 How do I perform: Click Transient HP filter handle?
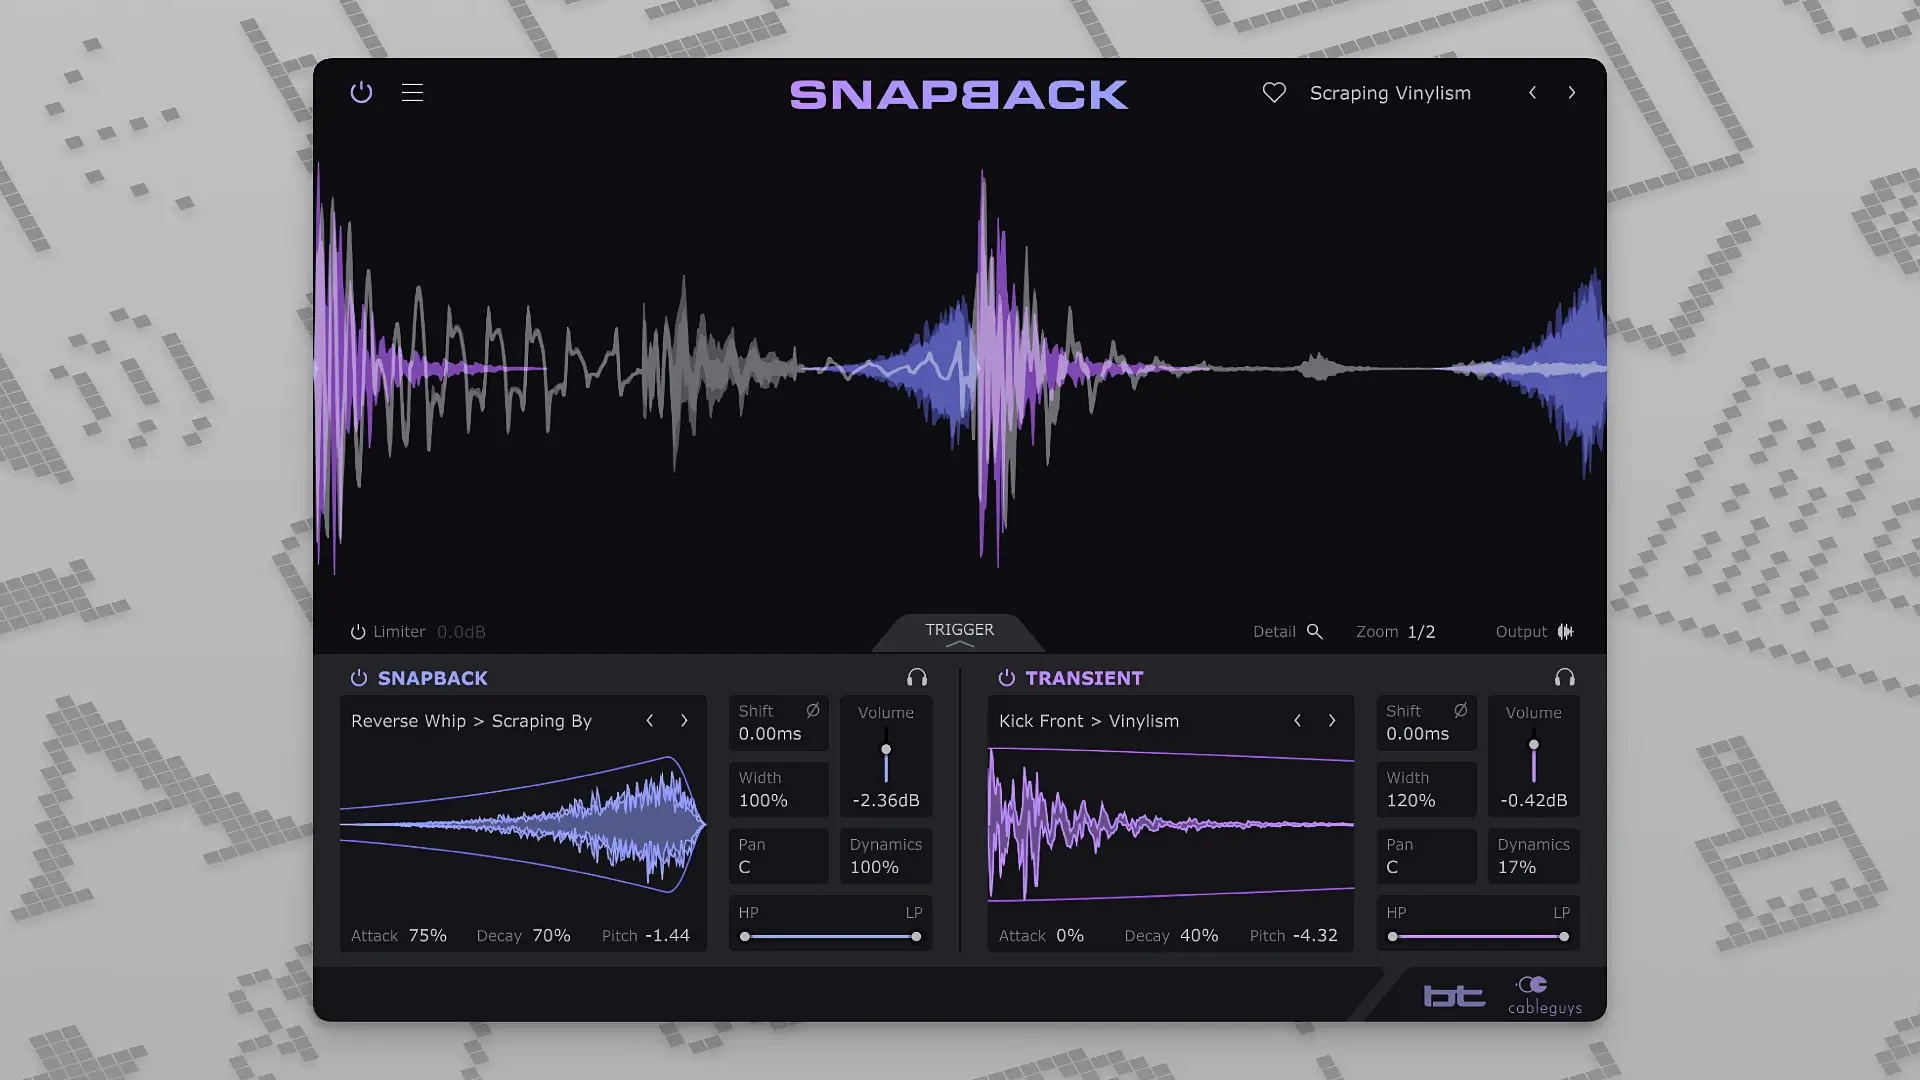click(1393, 937)
